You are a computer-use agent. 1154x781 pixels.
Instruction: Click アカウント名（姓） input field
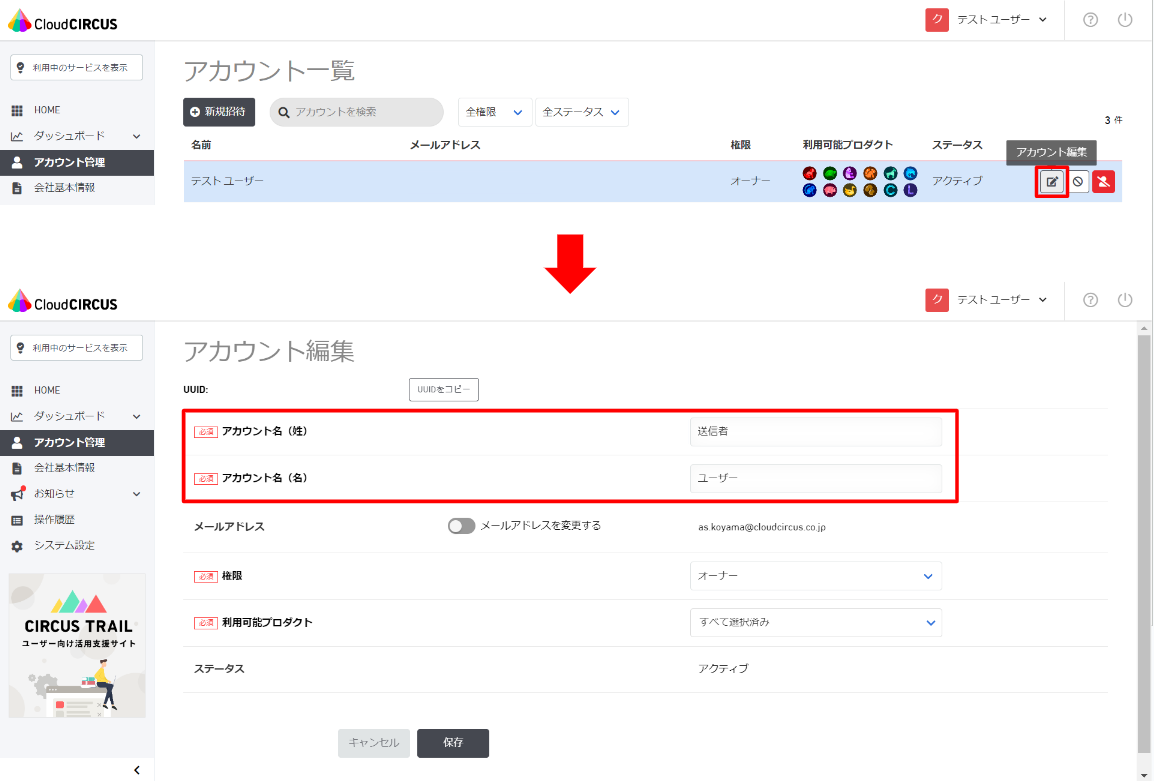tap(815, 431)
